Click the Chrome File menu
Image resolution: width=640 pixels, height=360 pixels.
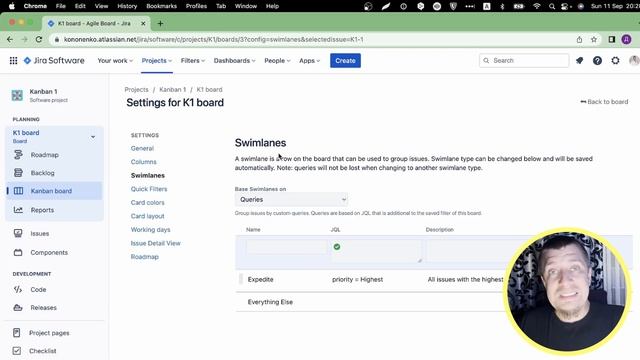[60, 6]
